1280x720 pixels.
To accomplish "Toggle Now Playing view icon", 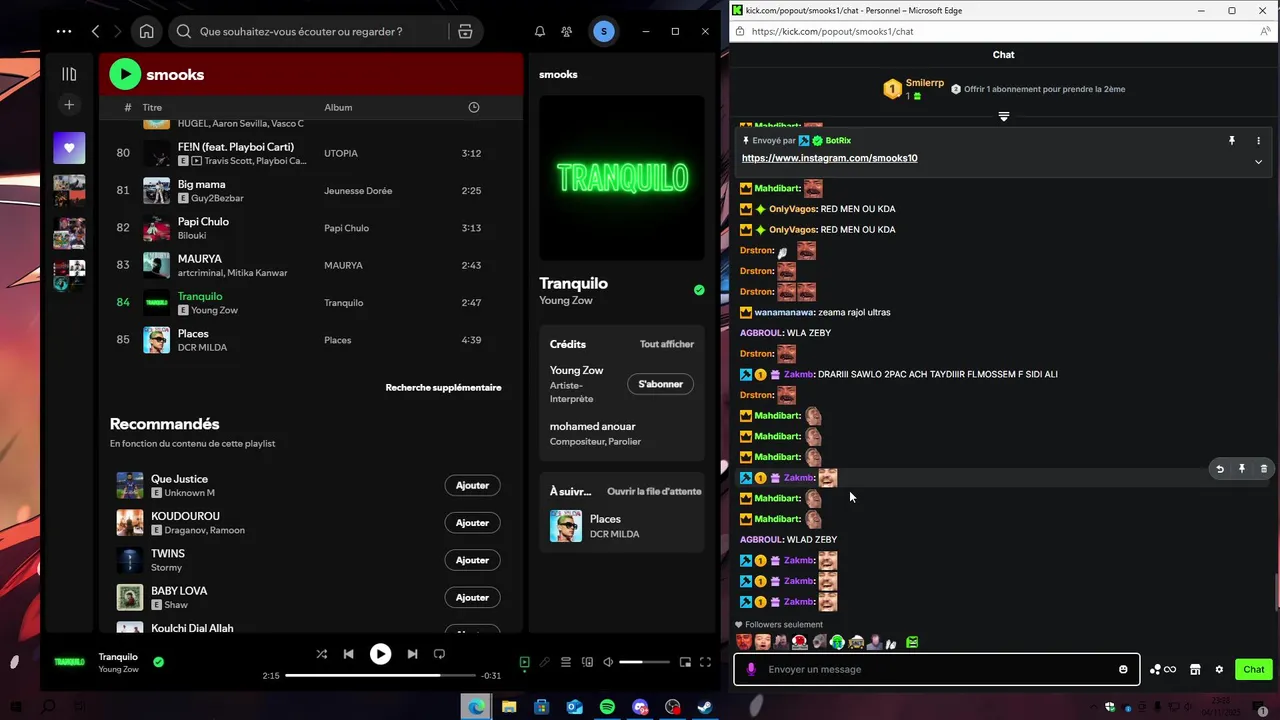I will click(x=524, y=662).
